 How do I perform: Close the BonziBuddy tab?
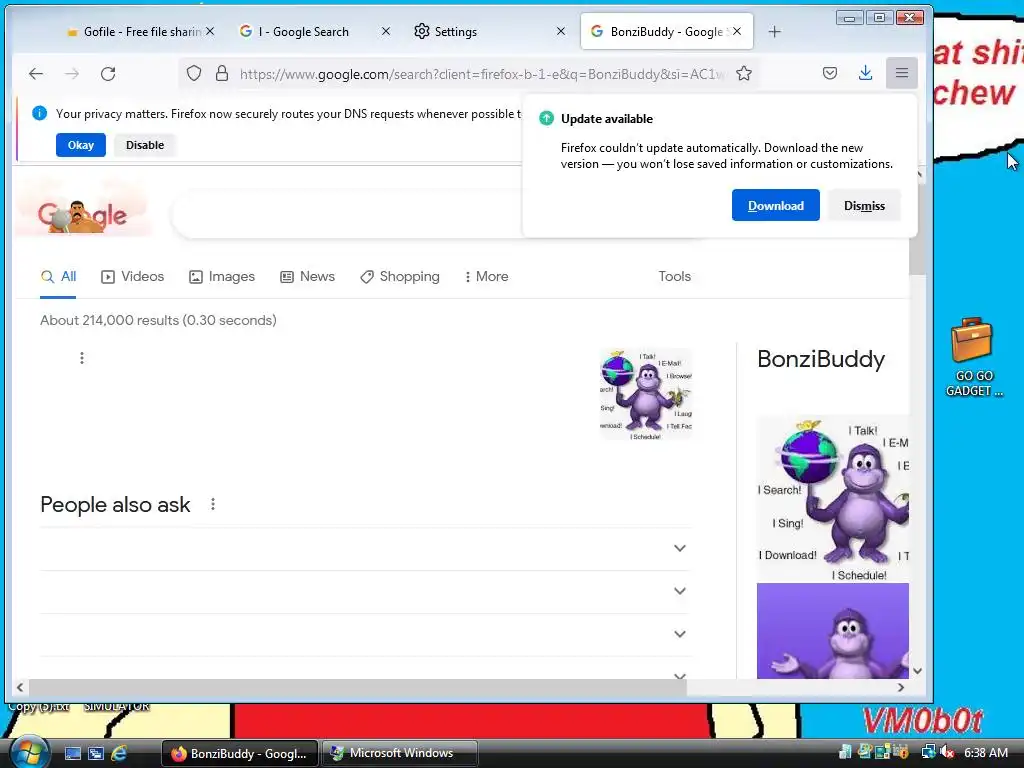click(x=737, y=31)
